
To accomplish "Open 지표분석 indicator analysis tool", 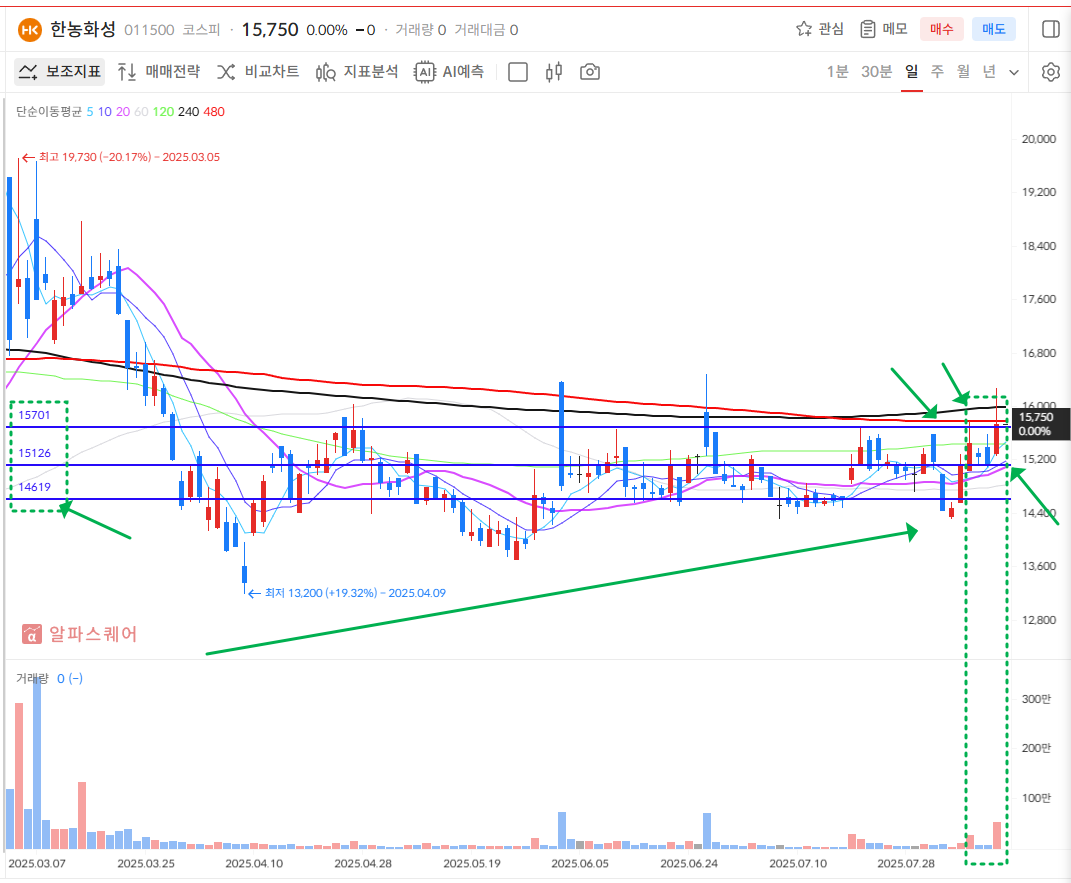I will pyautogui.click(x=357, y=72).
